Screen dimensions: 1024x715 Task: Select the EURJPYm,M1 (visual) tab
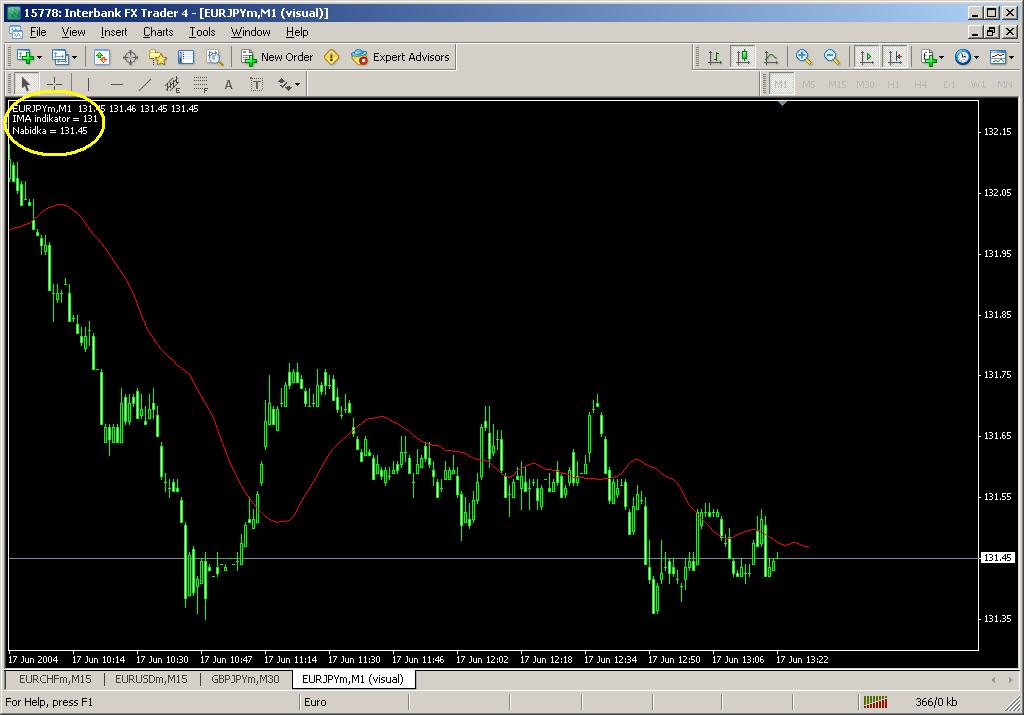[353, 679]
